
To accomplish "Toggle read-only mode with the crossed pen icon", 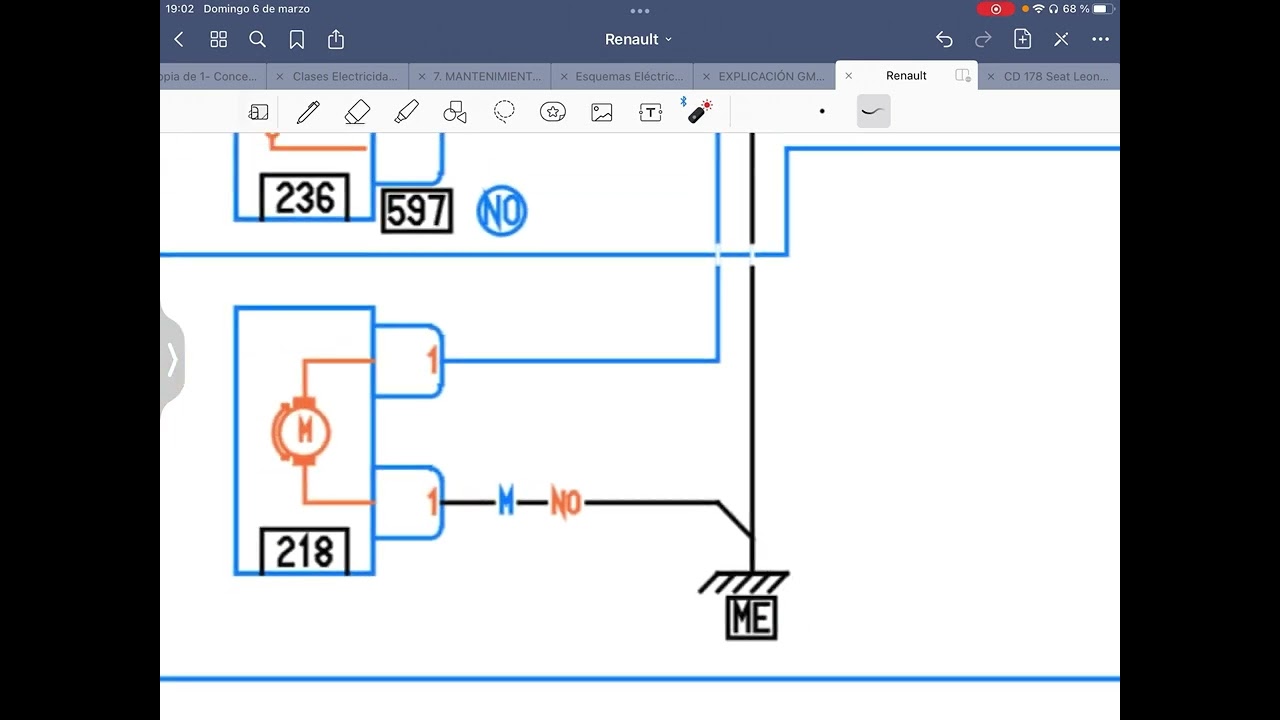I will [1061, 39].
